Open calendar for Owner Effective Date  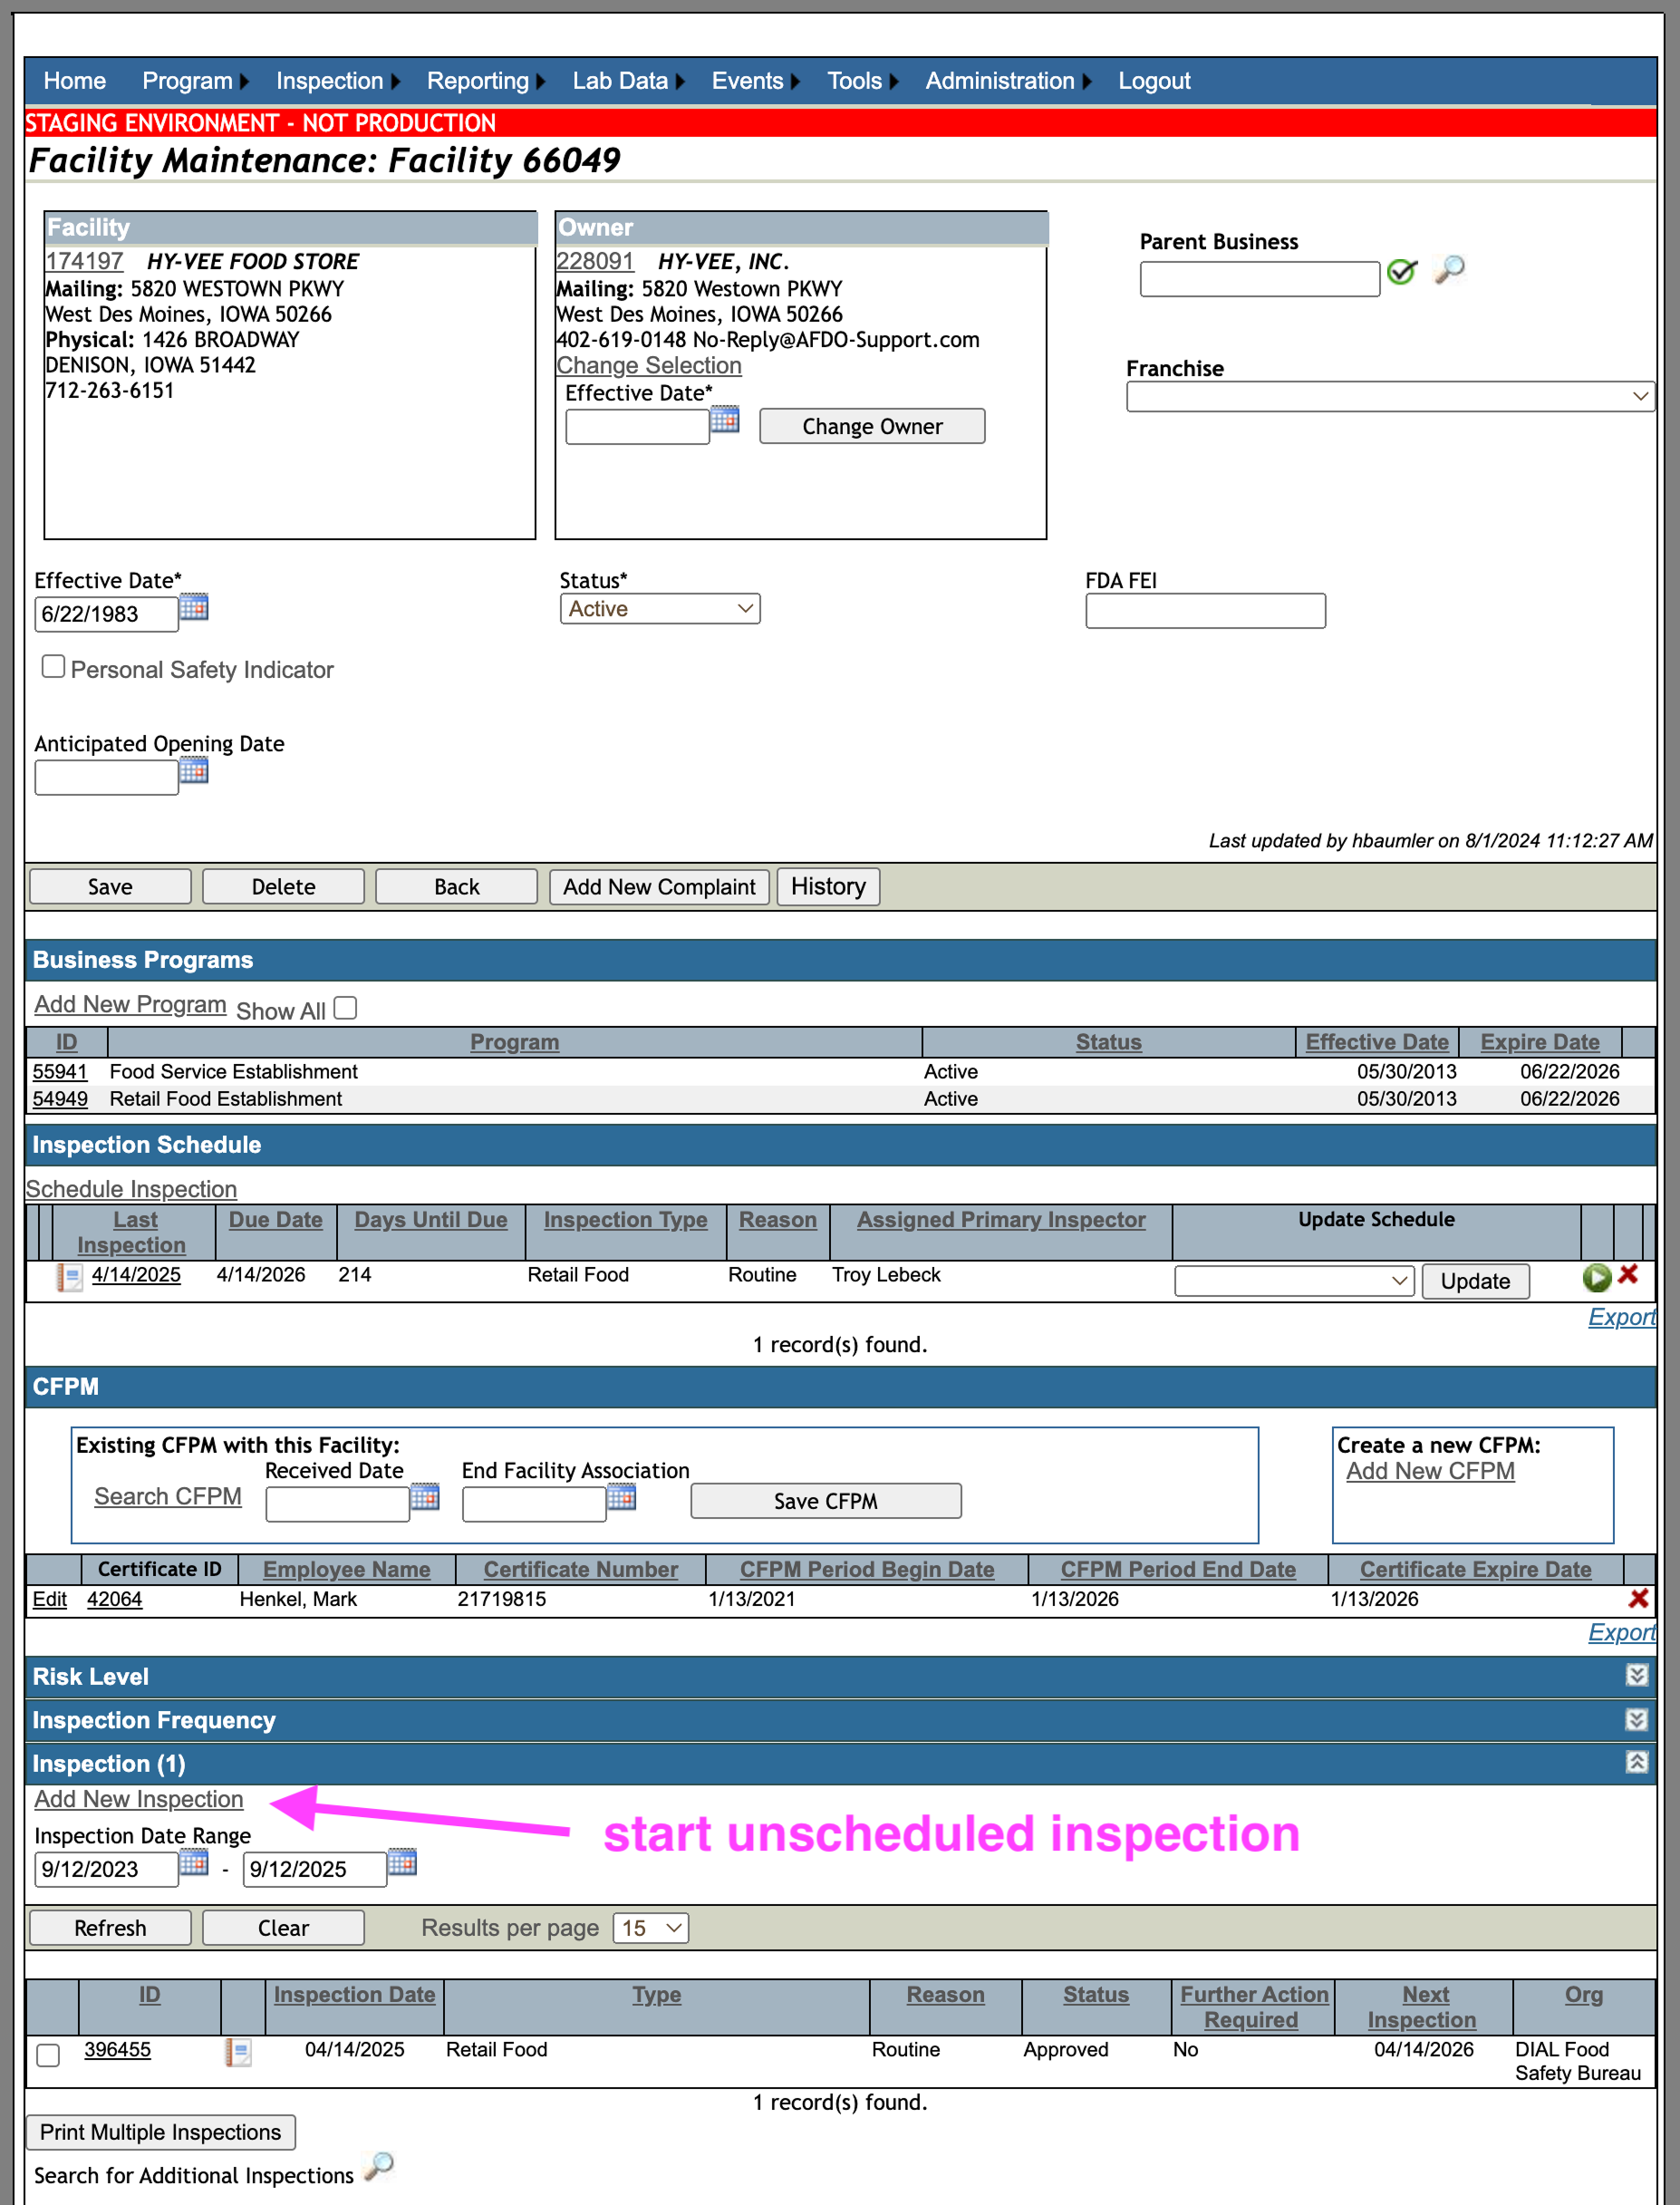(725, 419)
